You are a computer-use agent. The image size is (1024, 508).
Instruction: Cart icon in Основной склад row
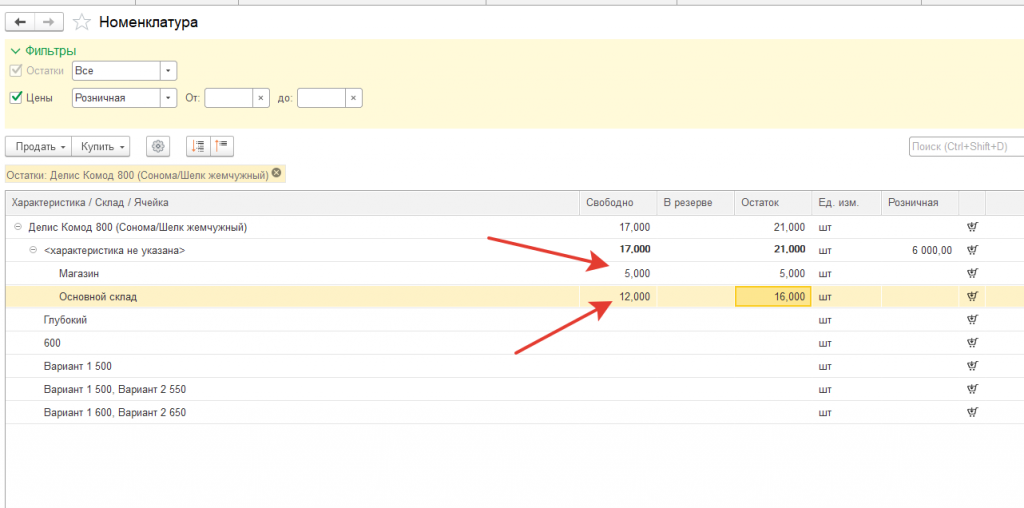click(x=972, y=296)
